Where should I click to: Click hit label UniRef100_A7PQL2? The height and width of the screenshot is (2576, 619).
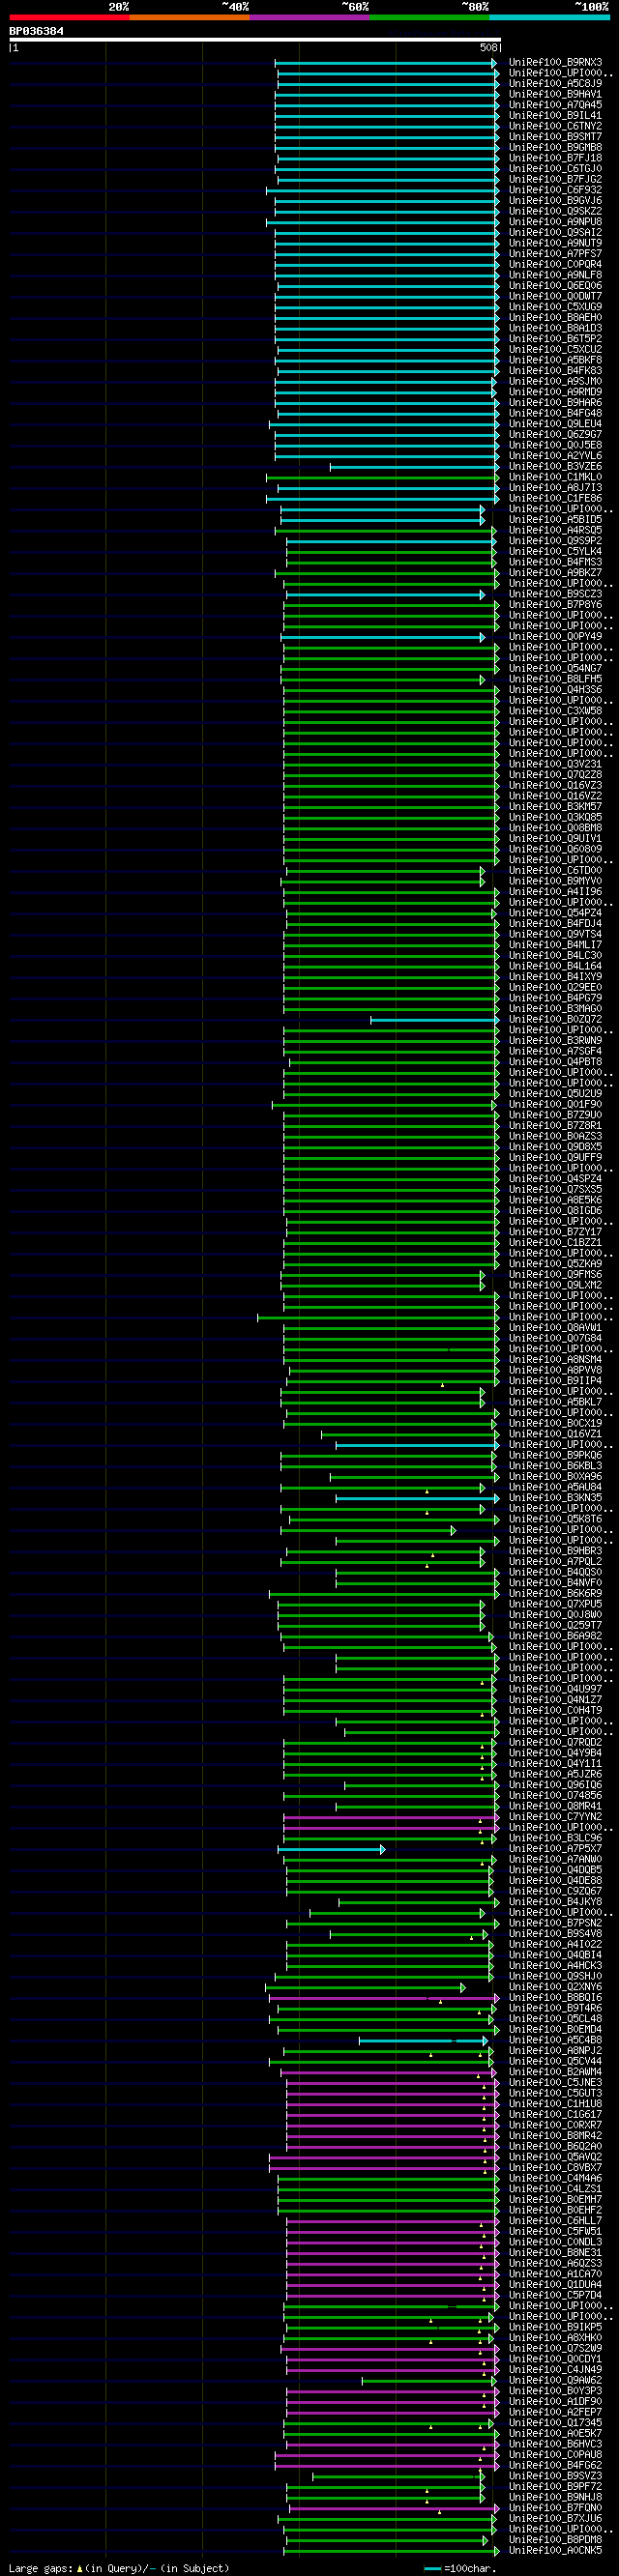pos(555,1562)
